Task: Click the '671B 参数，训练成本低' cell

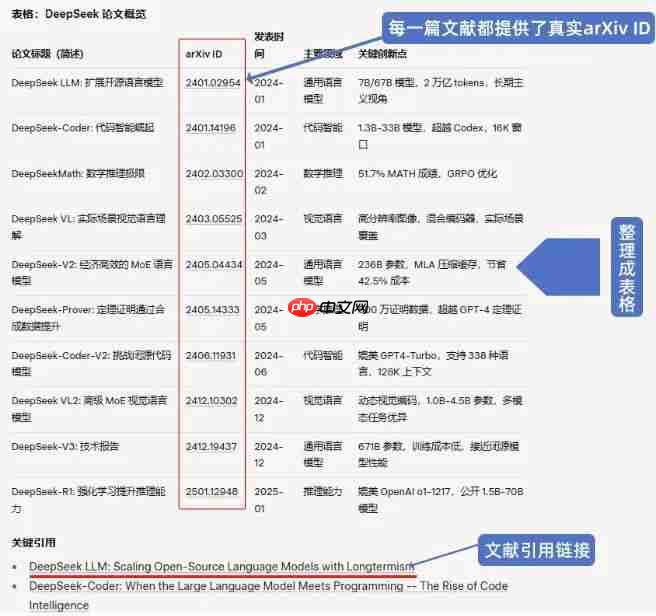Action: [439, 454]
